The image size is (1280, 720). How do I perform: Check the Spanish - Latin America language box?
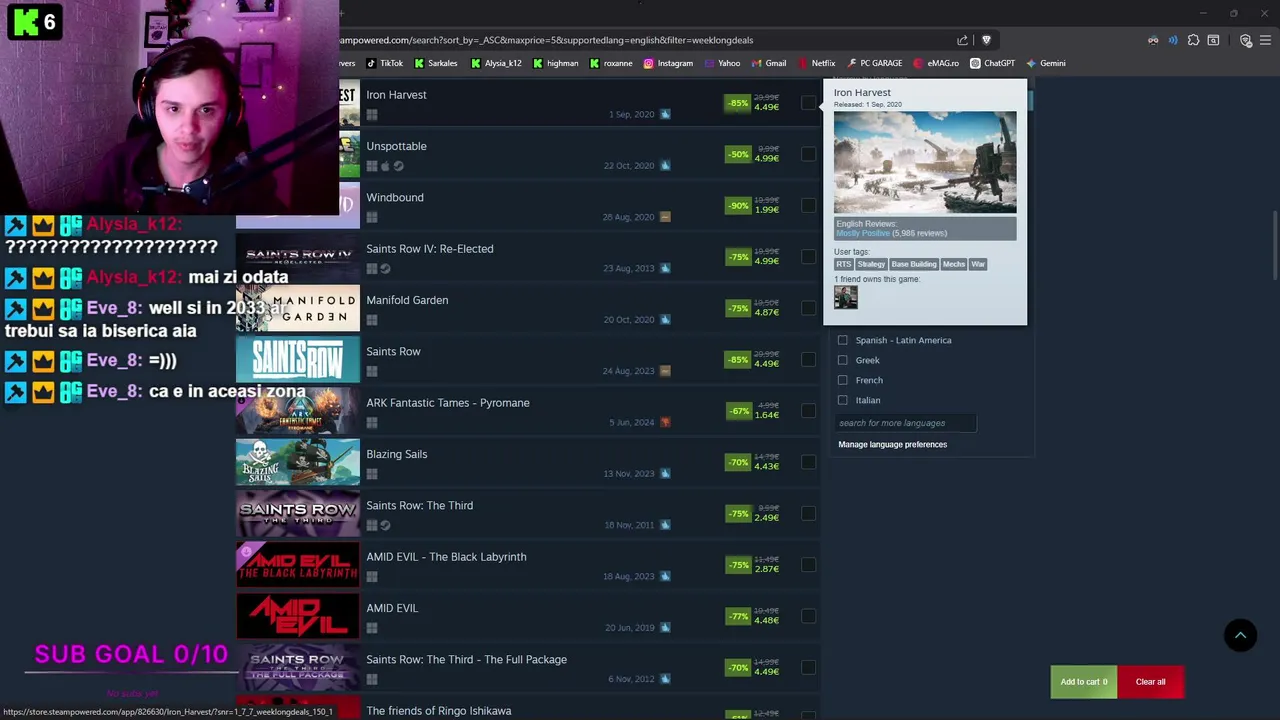(843, 340)
